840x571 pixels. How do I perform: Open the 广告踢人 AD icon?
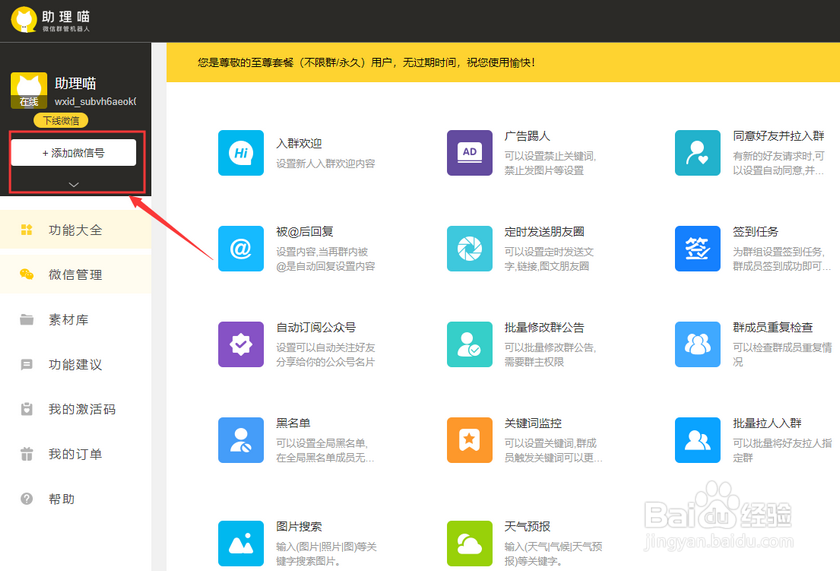click(x=469, y=153)
